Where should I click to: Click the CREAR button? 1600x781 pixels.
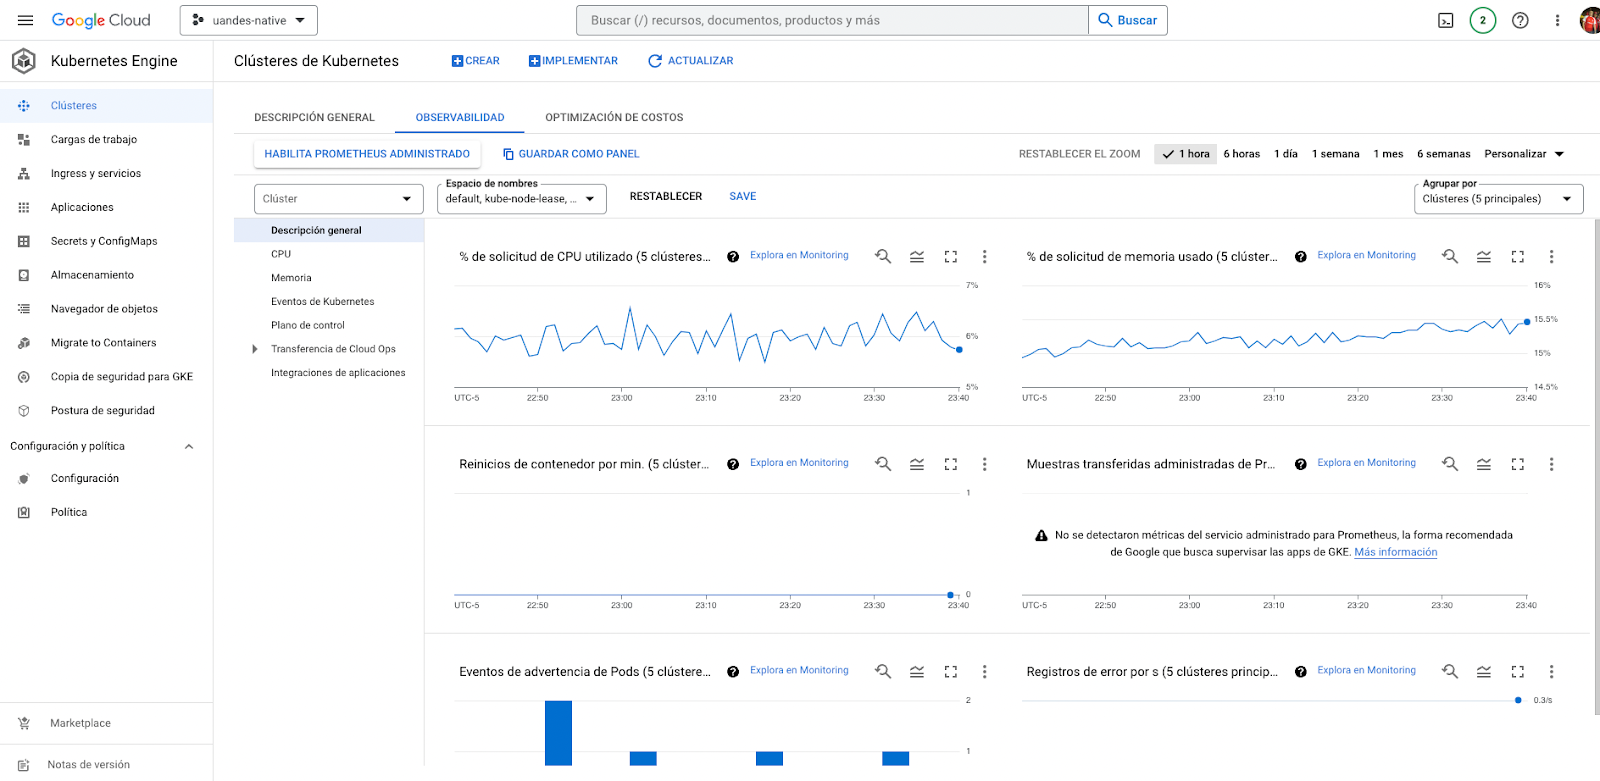click(475, 61)
